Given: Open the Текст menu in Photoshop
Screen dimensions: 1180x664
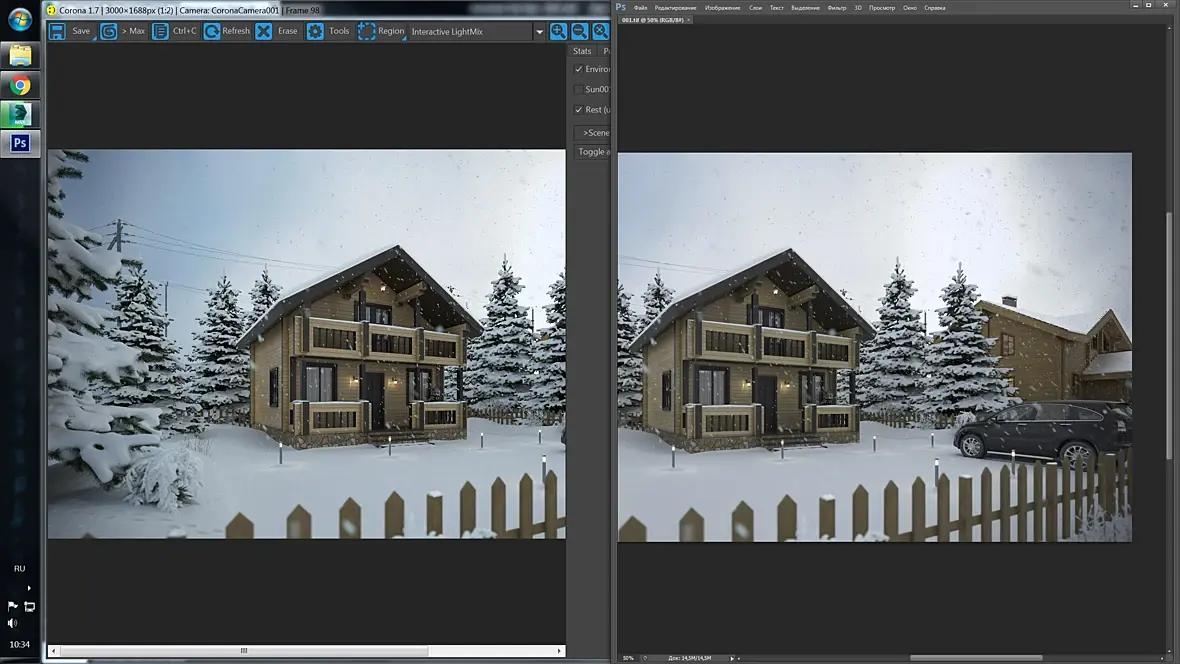Looking at the screenshot, I should pos(777,8).
